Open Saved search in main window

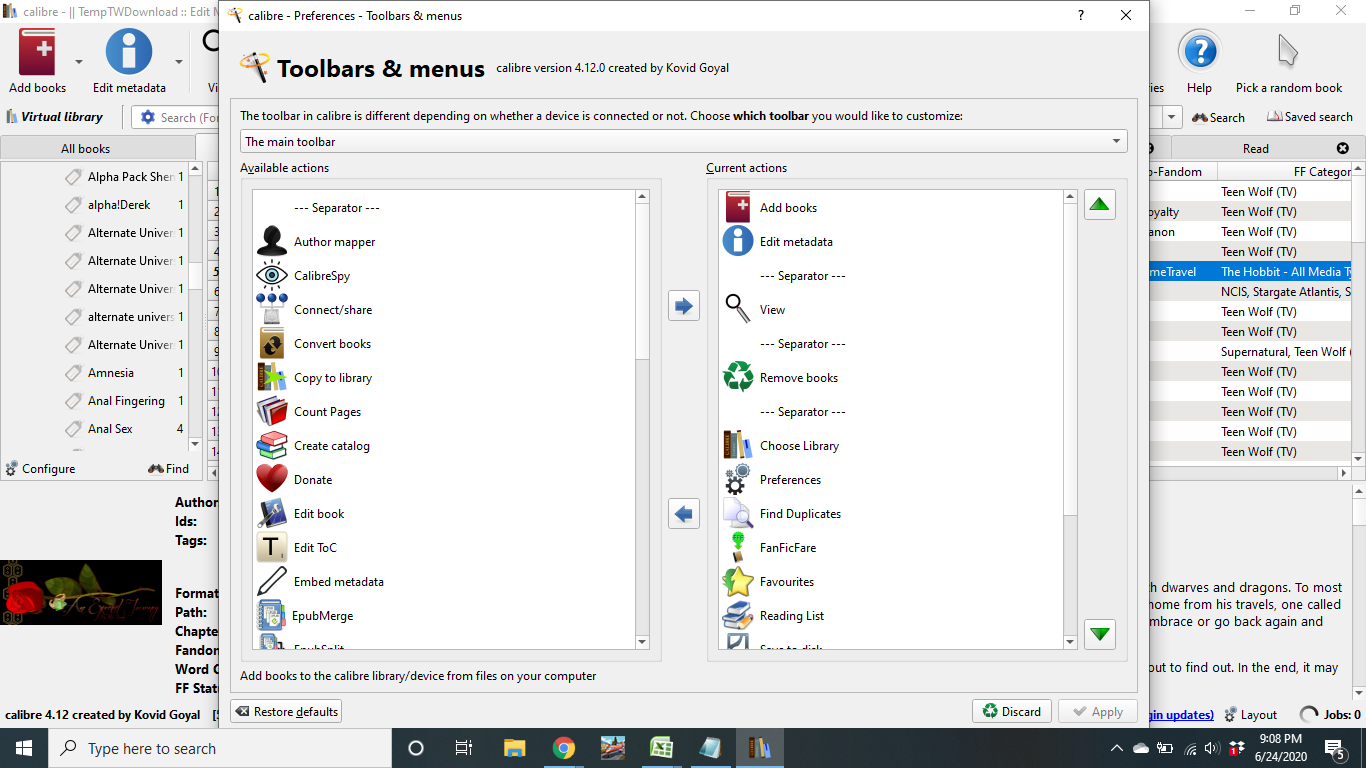coord(1309,117)
